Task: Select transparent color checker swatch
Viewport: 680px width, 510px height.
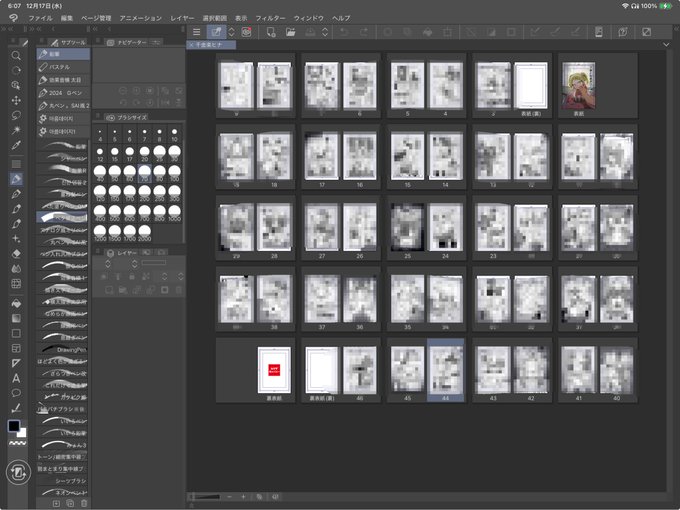Action: (x=18, y=443)
